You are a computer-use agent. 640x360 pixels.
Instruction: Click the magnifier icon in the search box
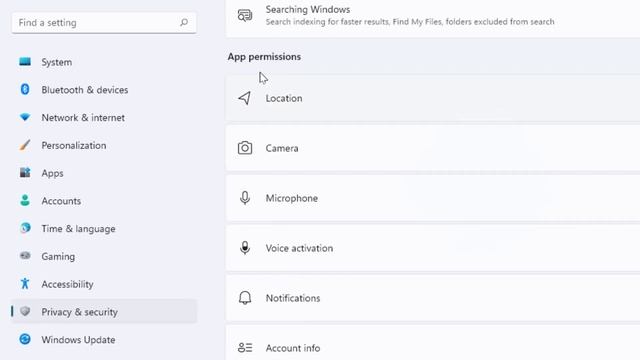click(x=184, y=22)
